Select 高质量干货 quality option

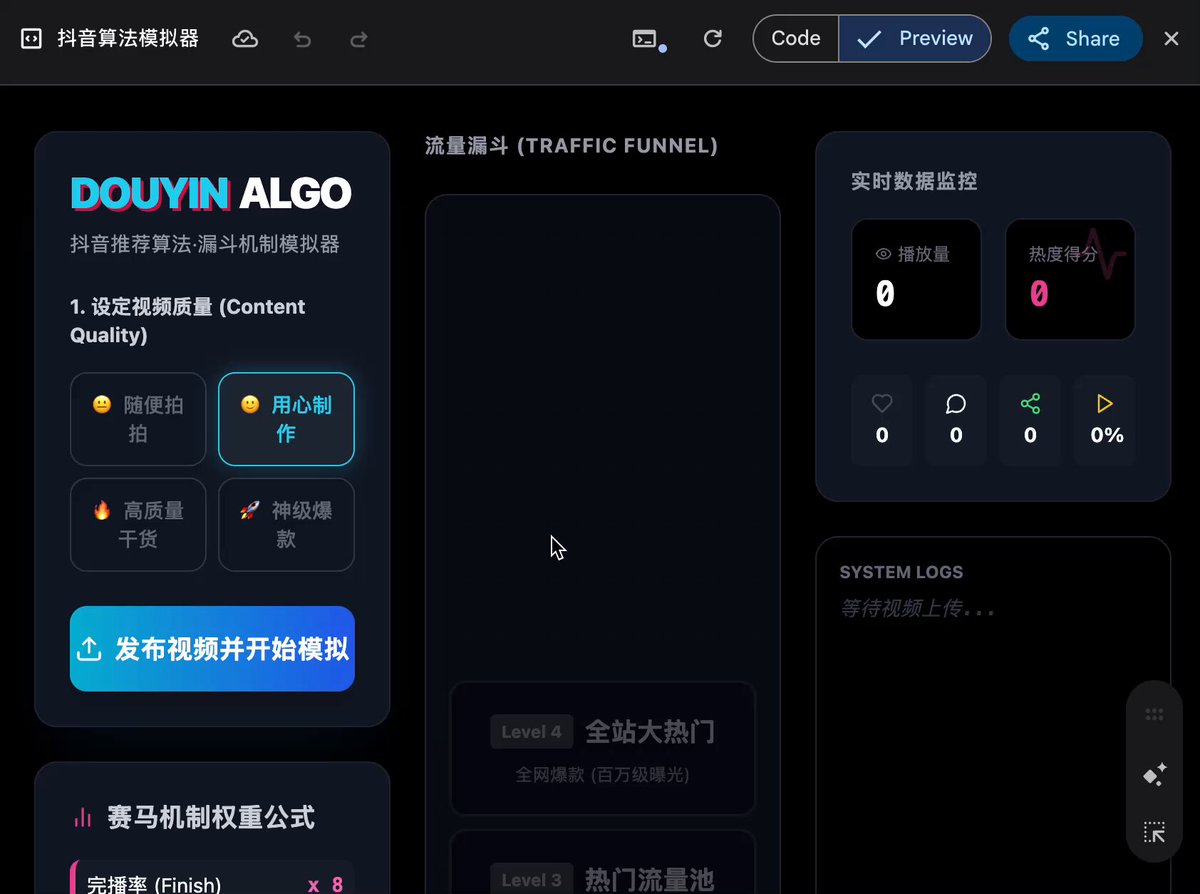pos(138,524)
